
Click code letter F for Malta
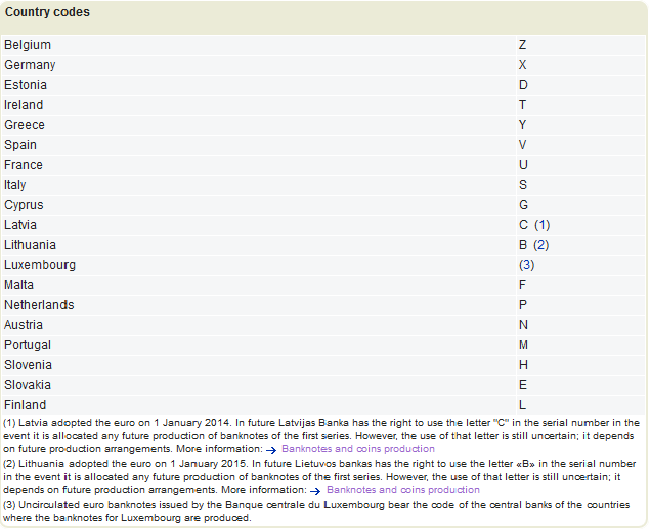pos(522,285)
